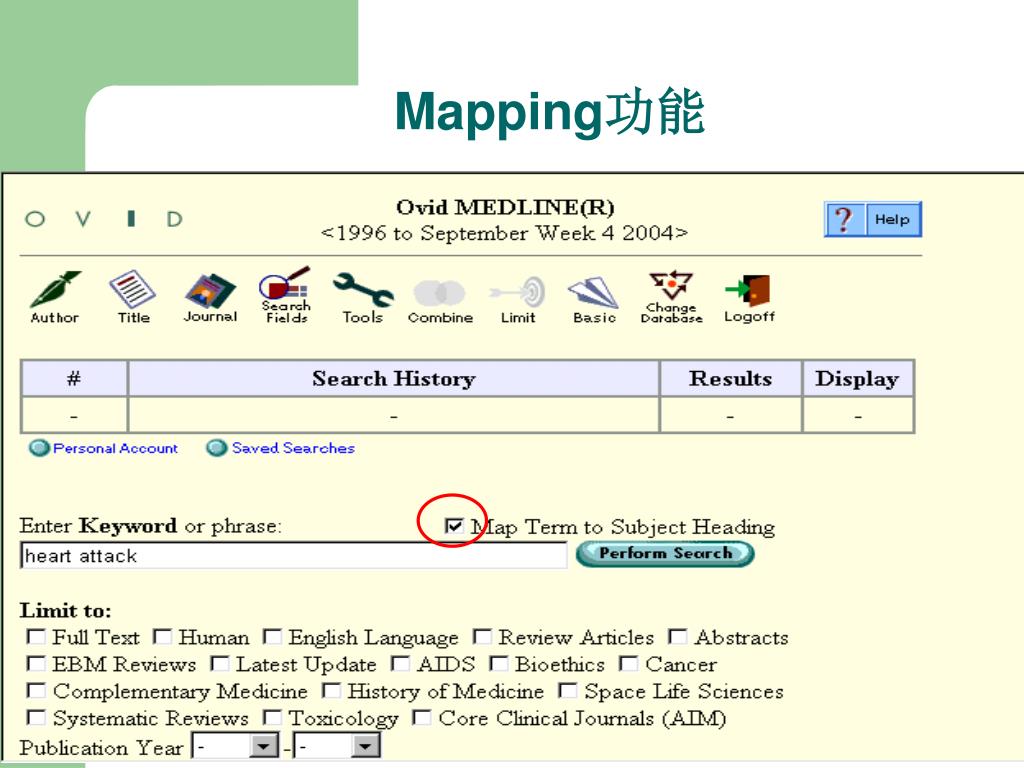Switch to Basic search mode icon
Screen dimensions: 1024x768
(x=594, y=300)
